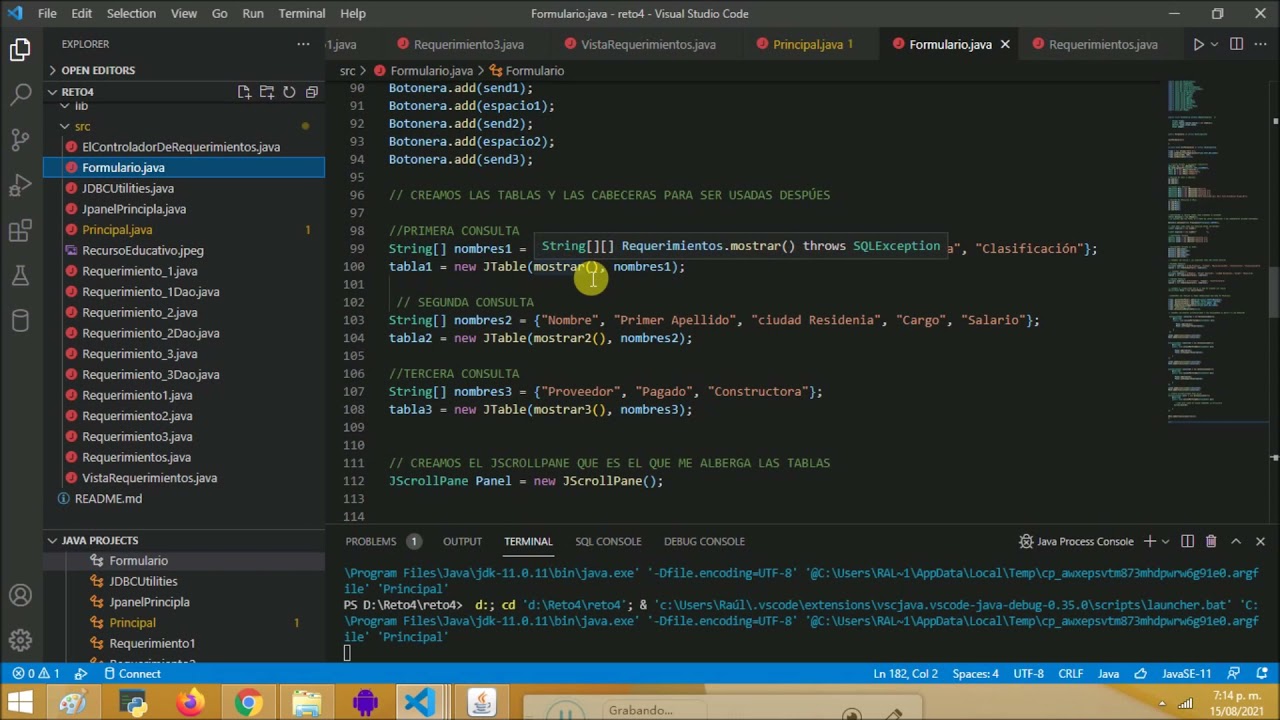Click Formulario.java in breadcrumb path
The image size is (1280, 720).
pos(431,71)
